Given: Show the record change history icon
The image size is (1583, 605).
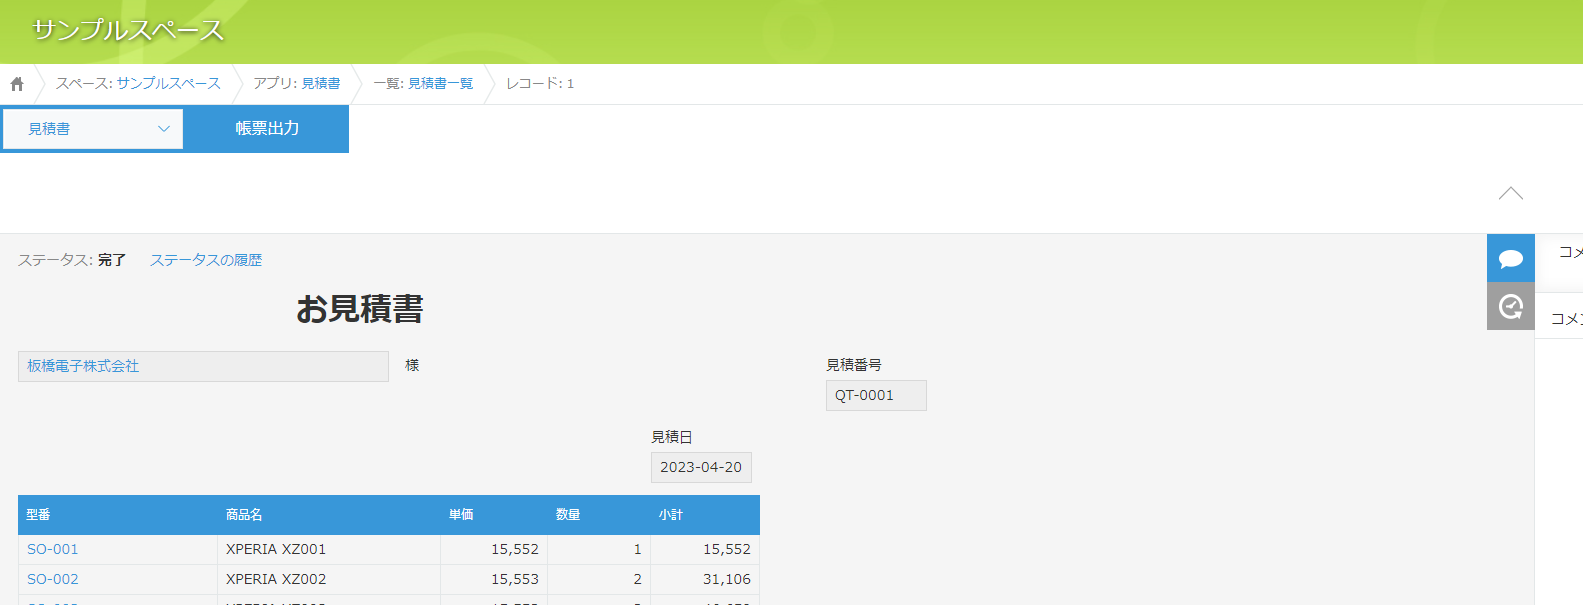Looking at the screenshot, I should pos(1510,306).
